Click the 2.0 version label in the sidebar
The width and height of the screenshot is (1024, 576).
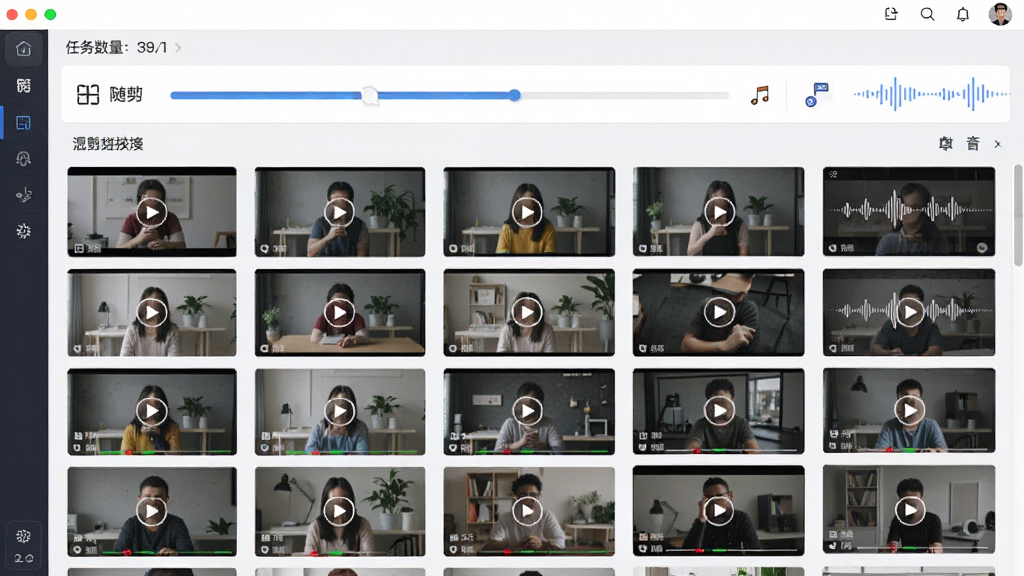tap(24, 558)
